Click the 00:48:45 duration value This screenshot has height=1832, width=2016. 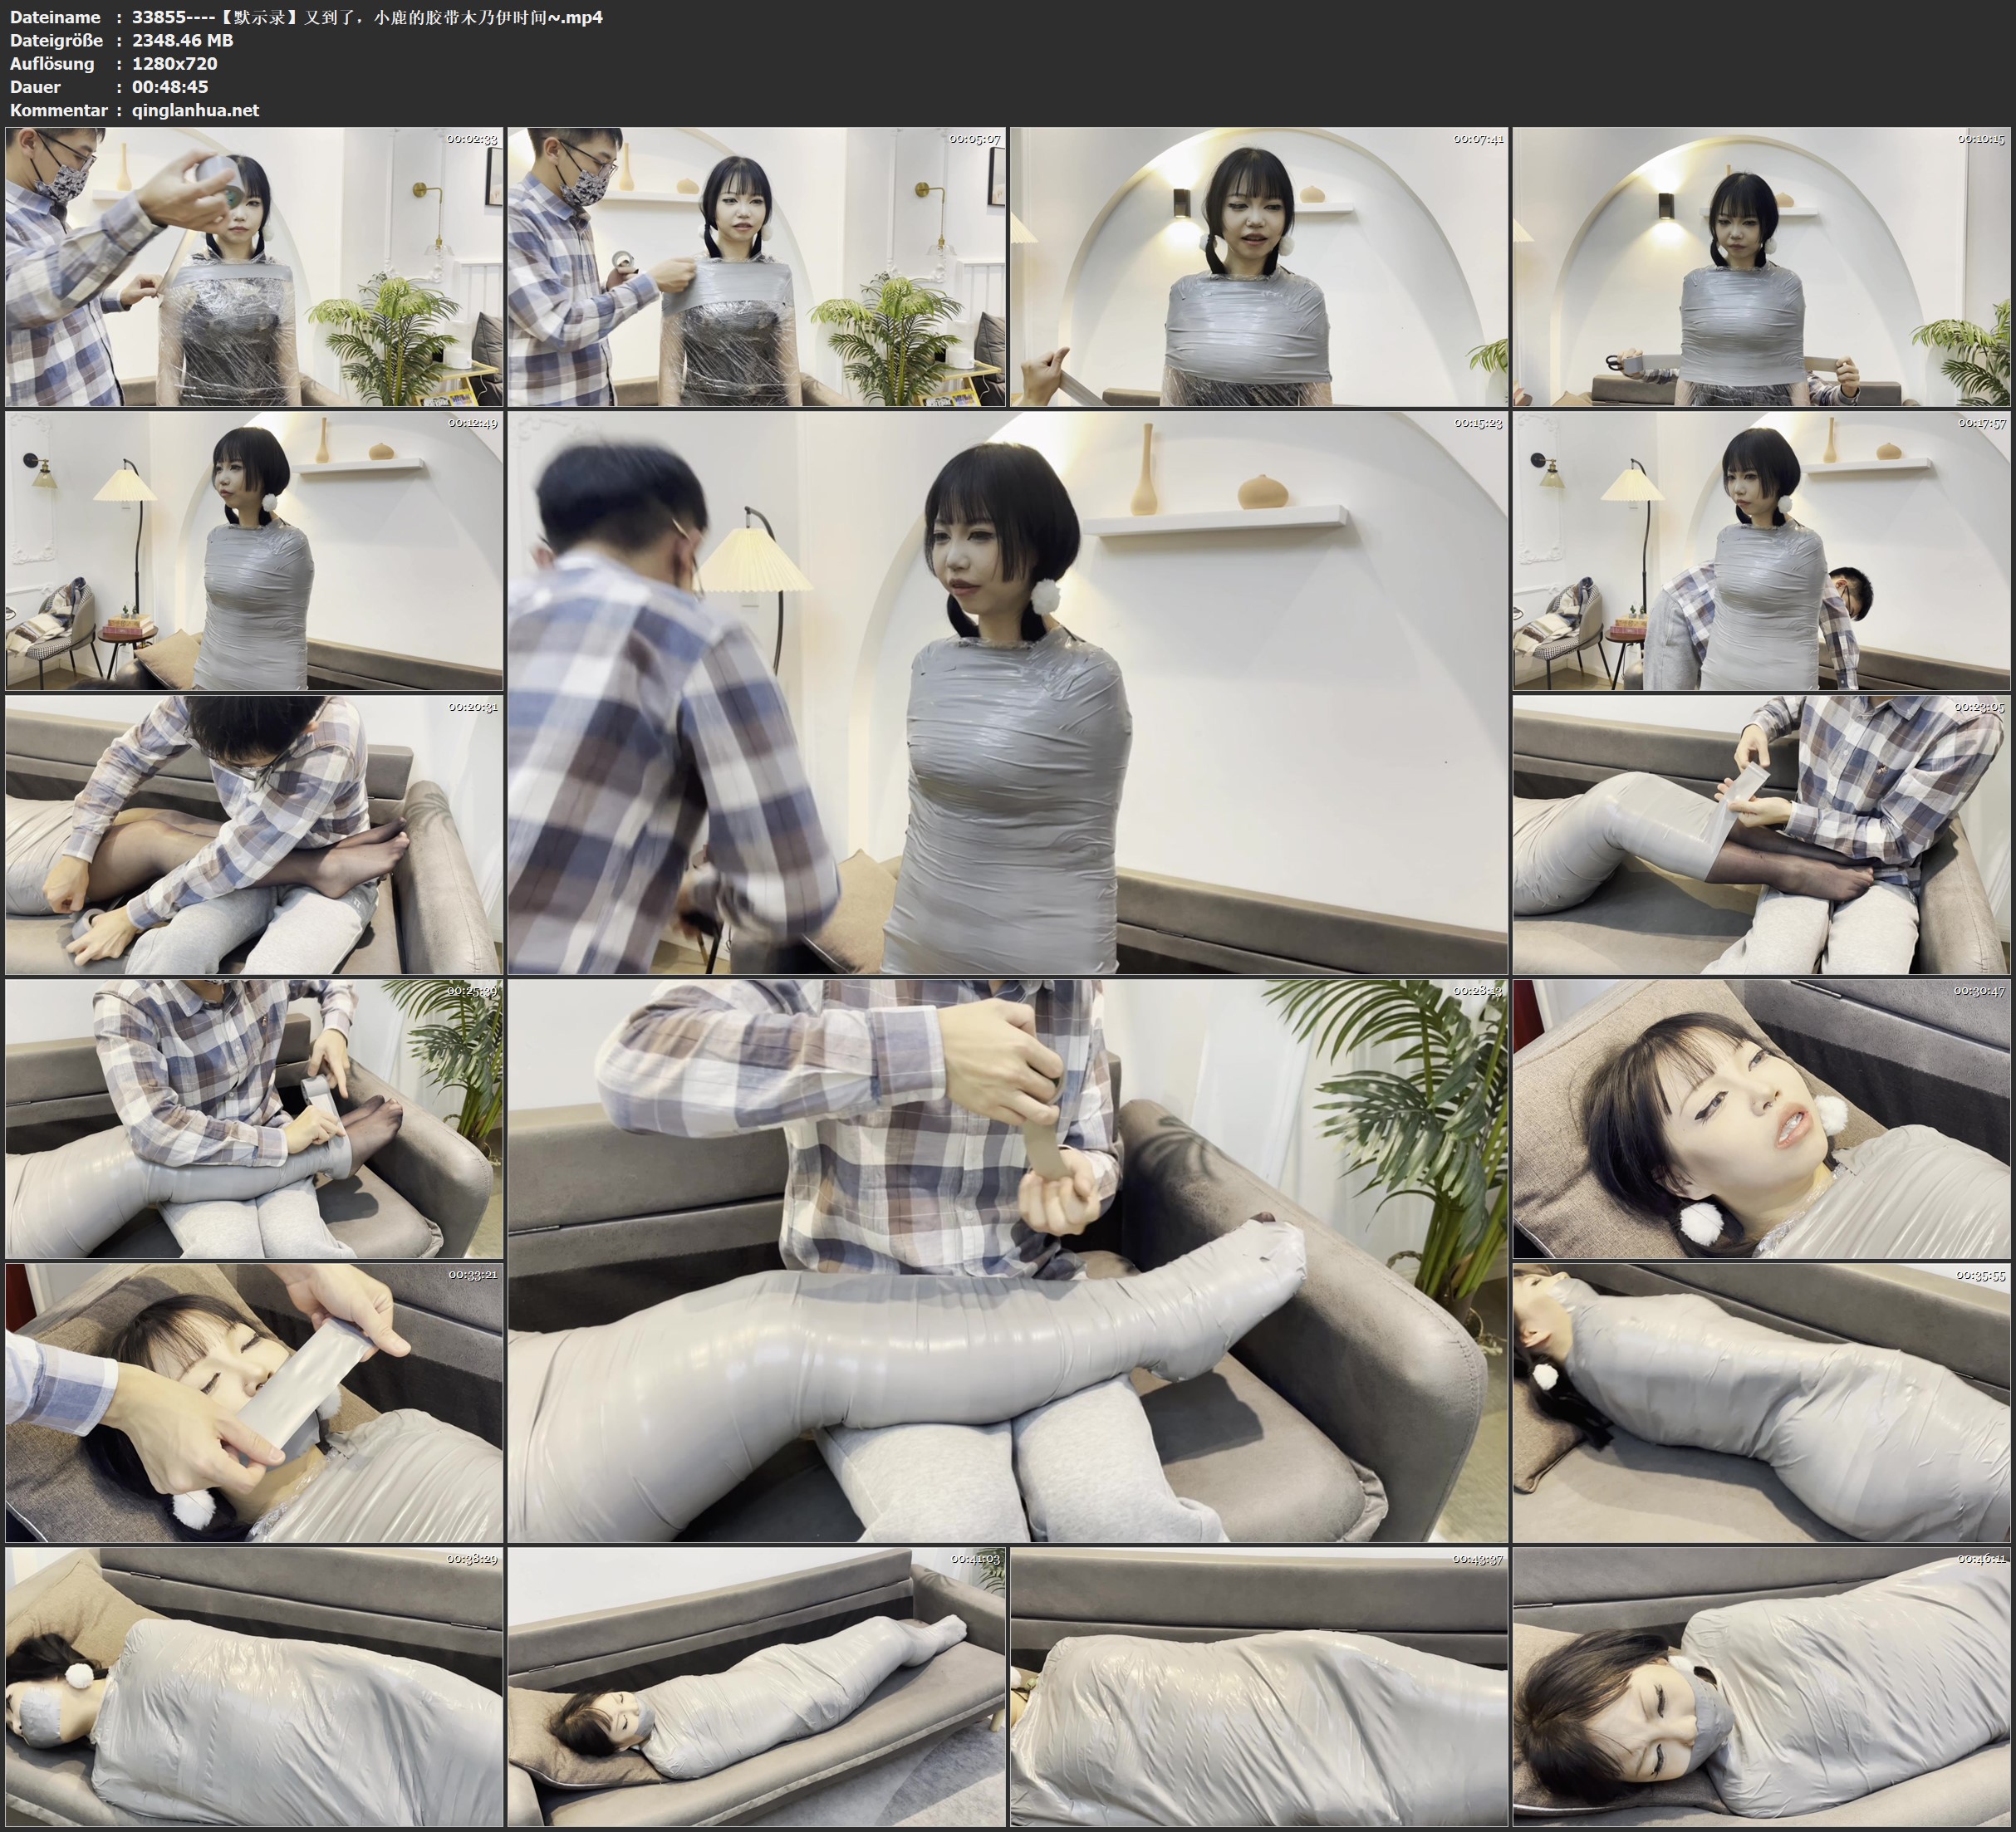pos(170,87)
